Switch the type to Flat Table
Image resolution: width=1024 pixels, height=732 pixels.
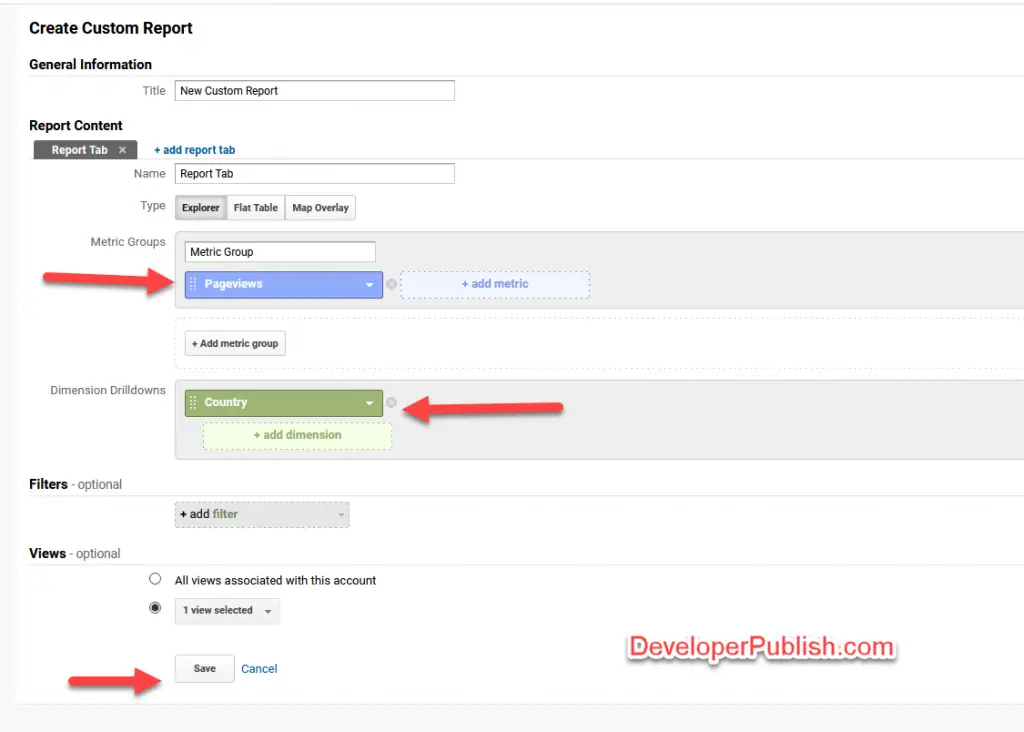click(255, 208)
